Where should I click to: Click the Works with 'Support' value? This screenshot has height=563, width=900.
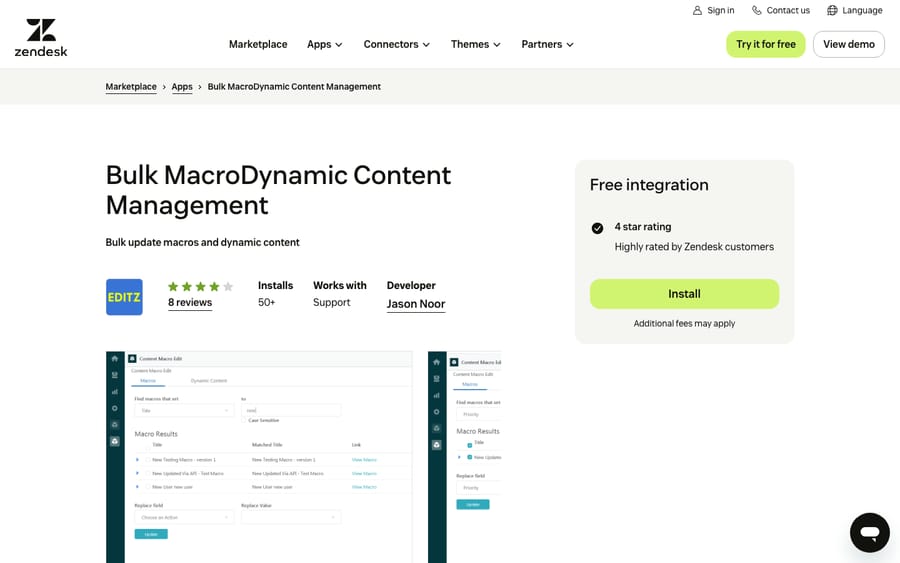click(x=331, y=302)
